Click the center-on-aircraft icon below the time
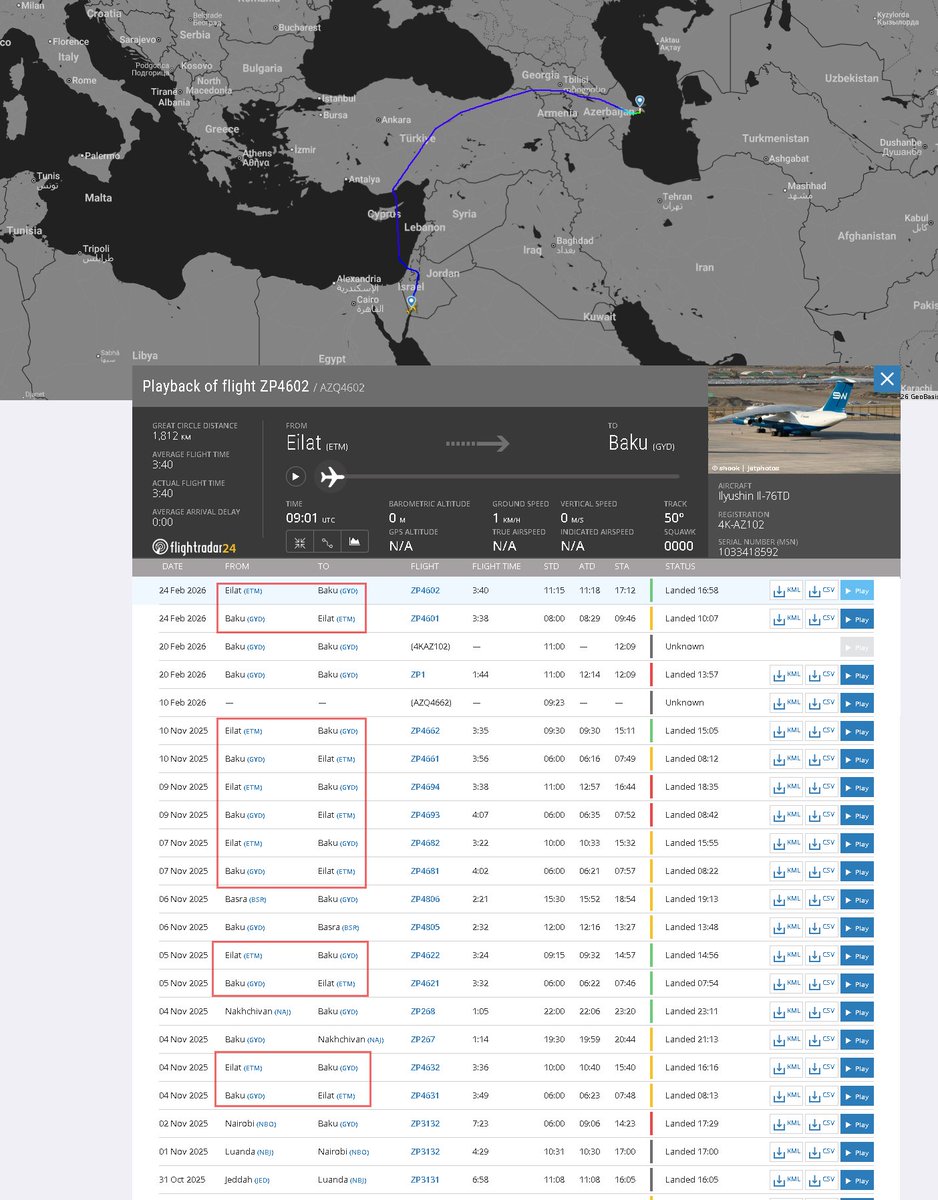Screen dimensions: 938x1200 point(298,542)
